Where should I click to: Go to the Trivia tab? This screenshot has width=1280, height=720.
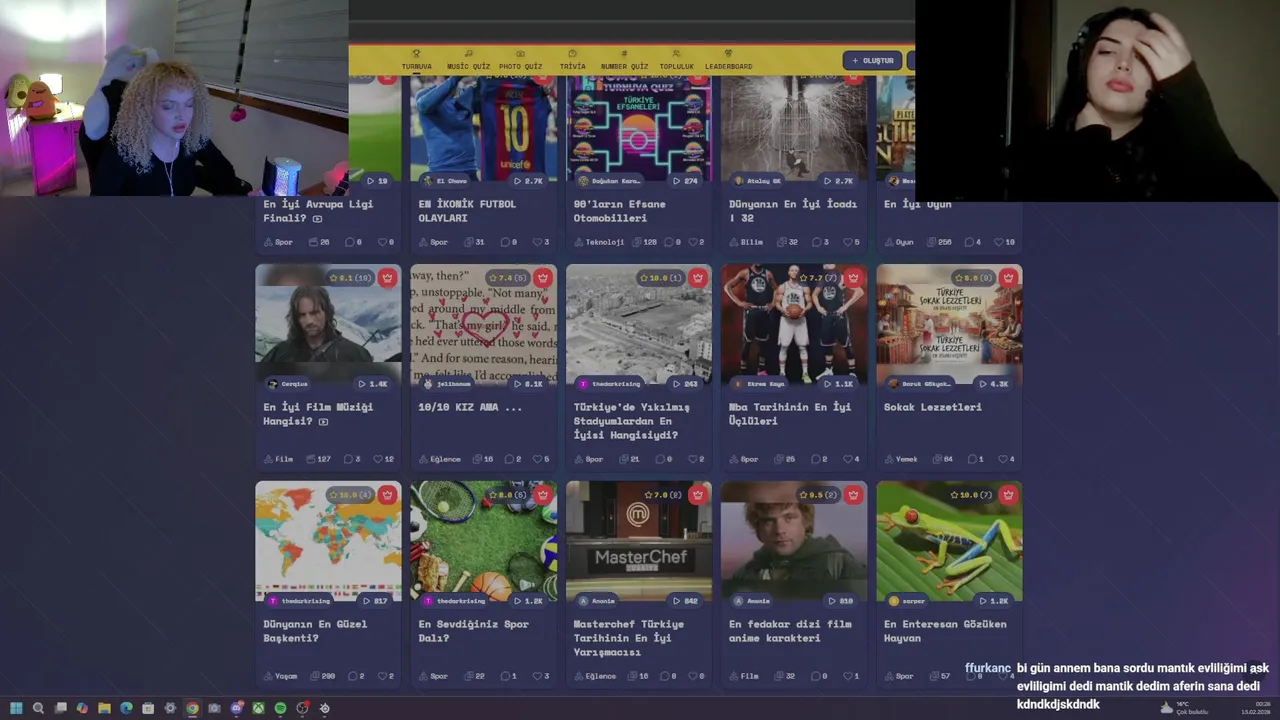coord(572,60)
